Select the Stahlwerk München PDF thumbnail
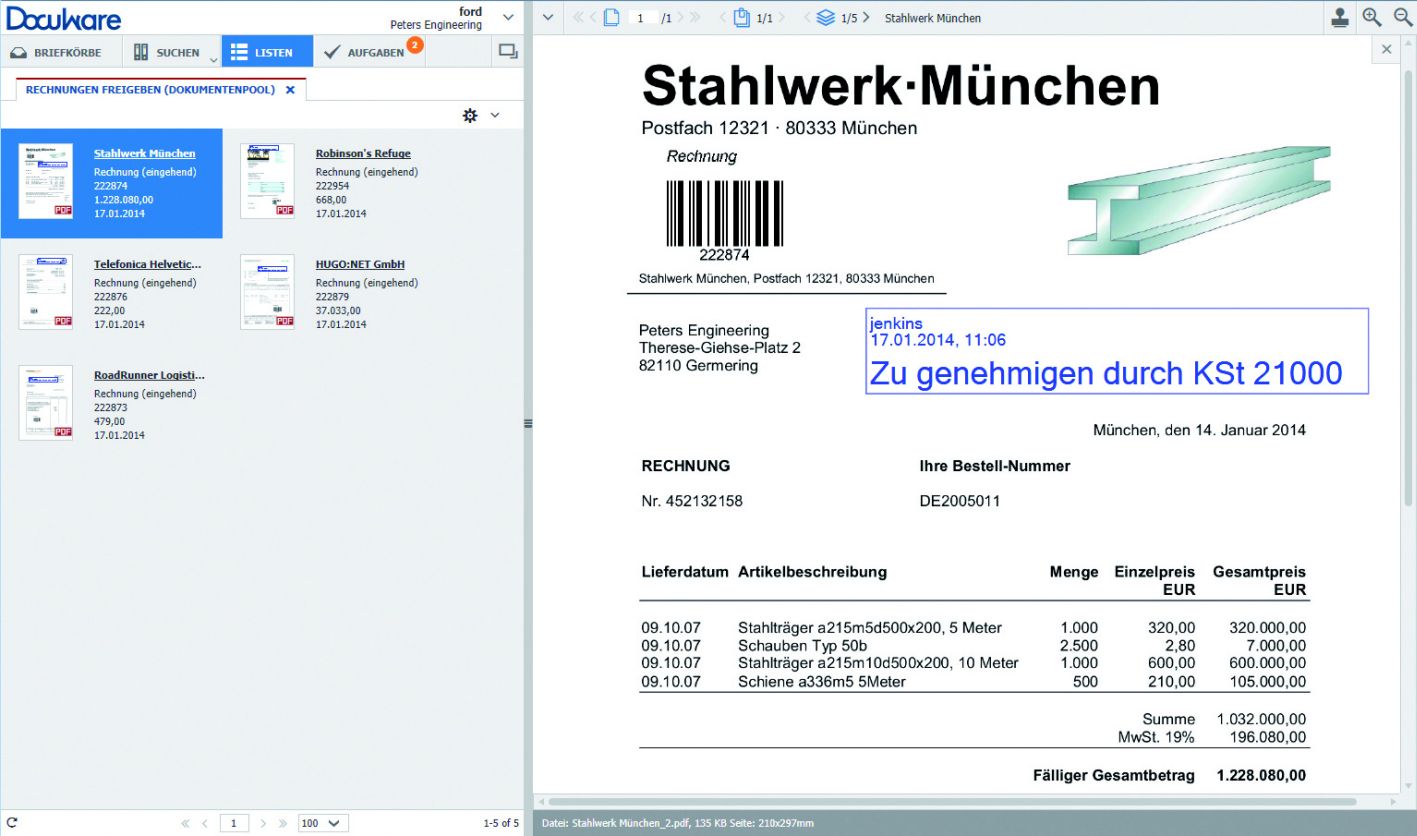This screenshot has width=1417, height=836. [x=46, y=181]
